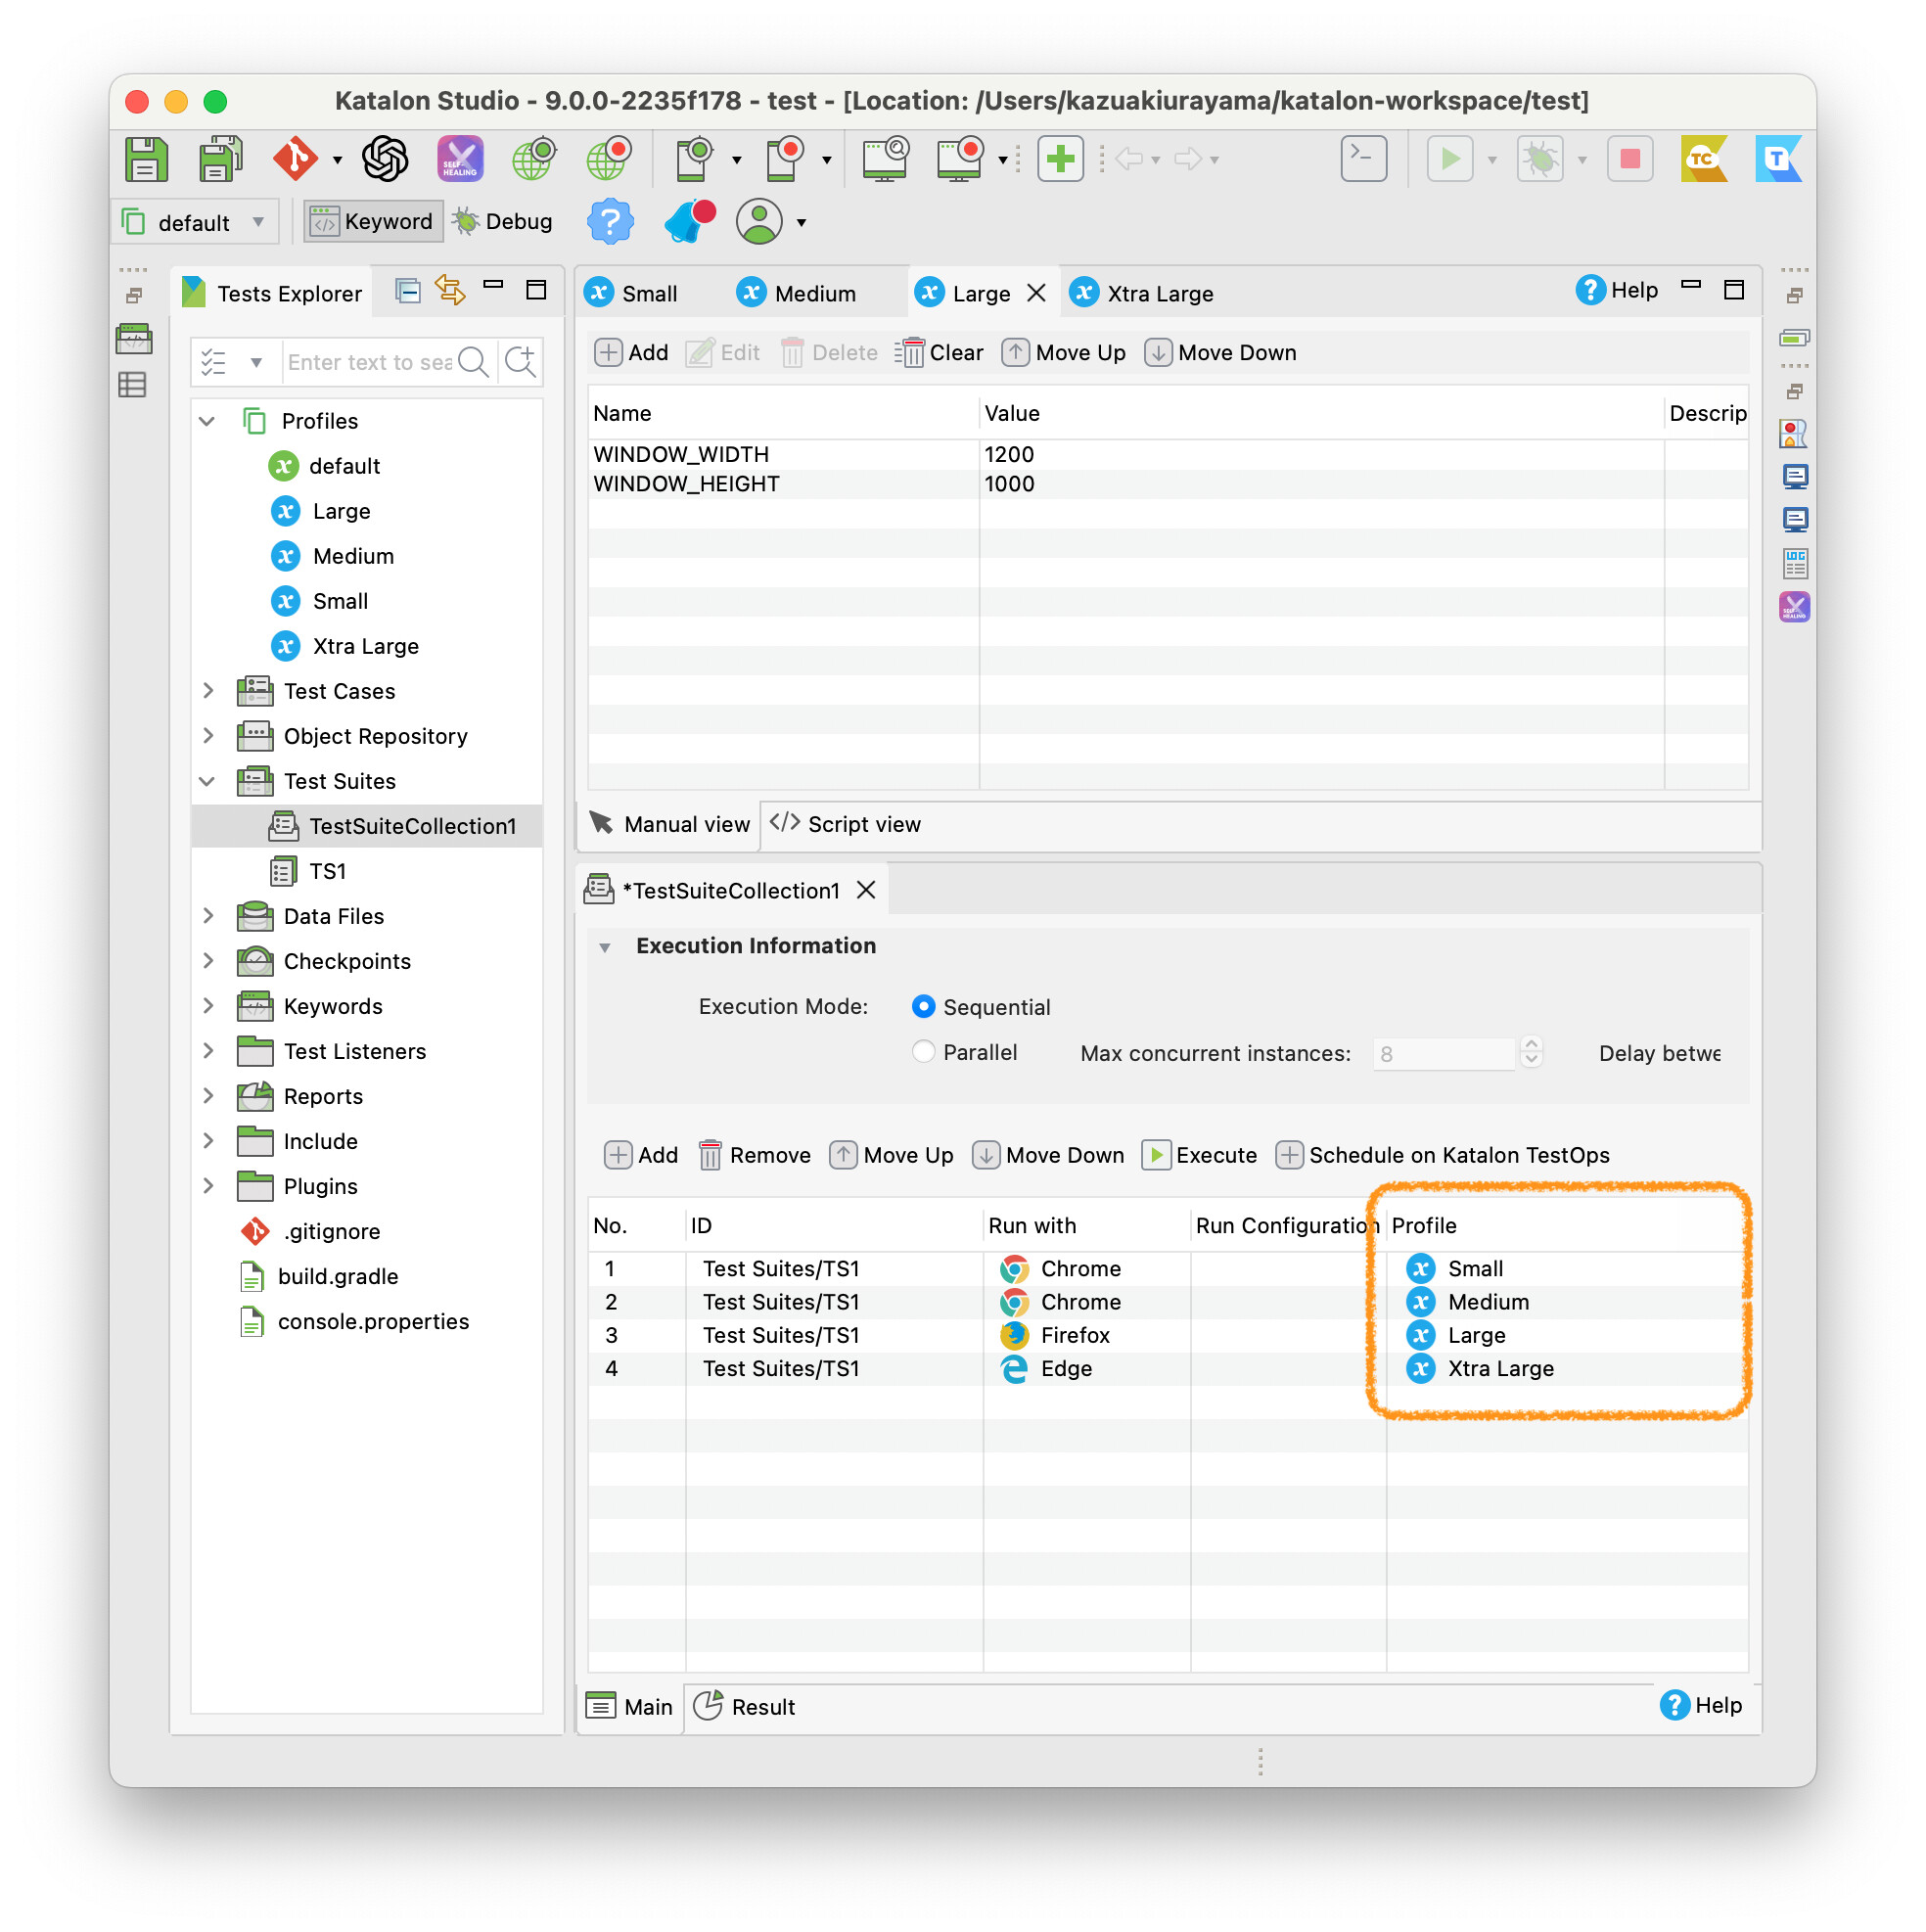This screenshot has width=1926, height=1932.
Task: Switch to Script view tab
Action: pos(846,824)
